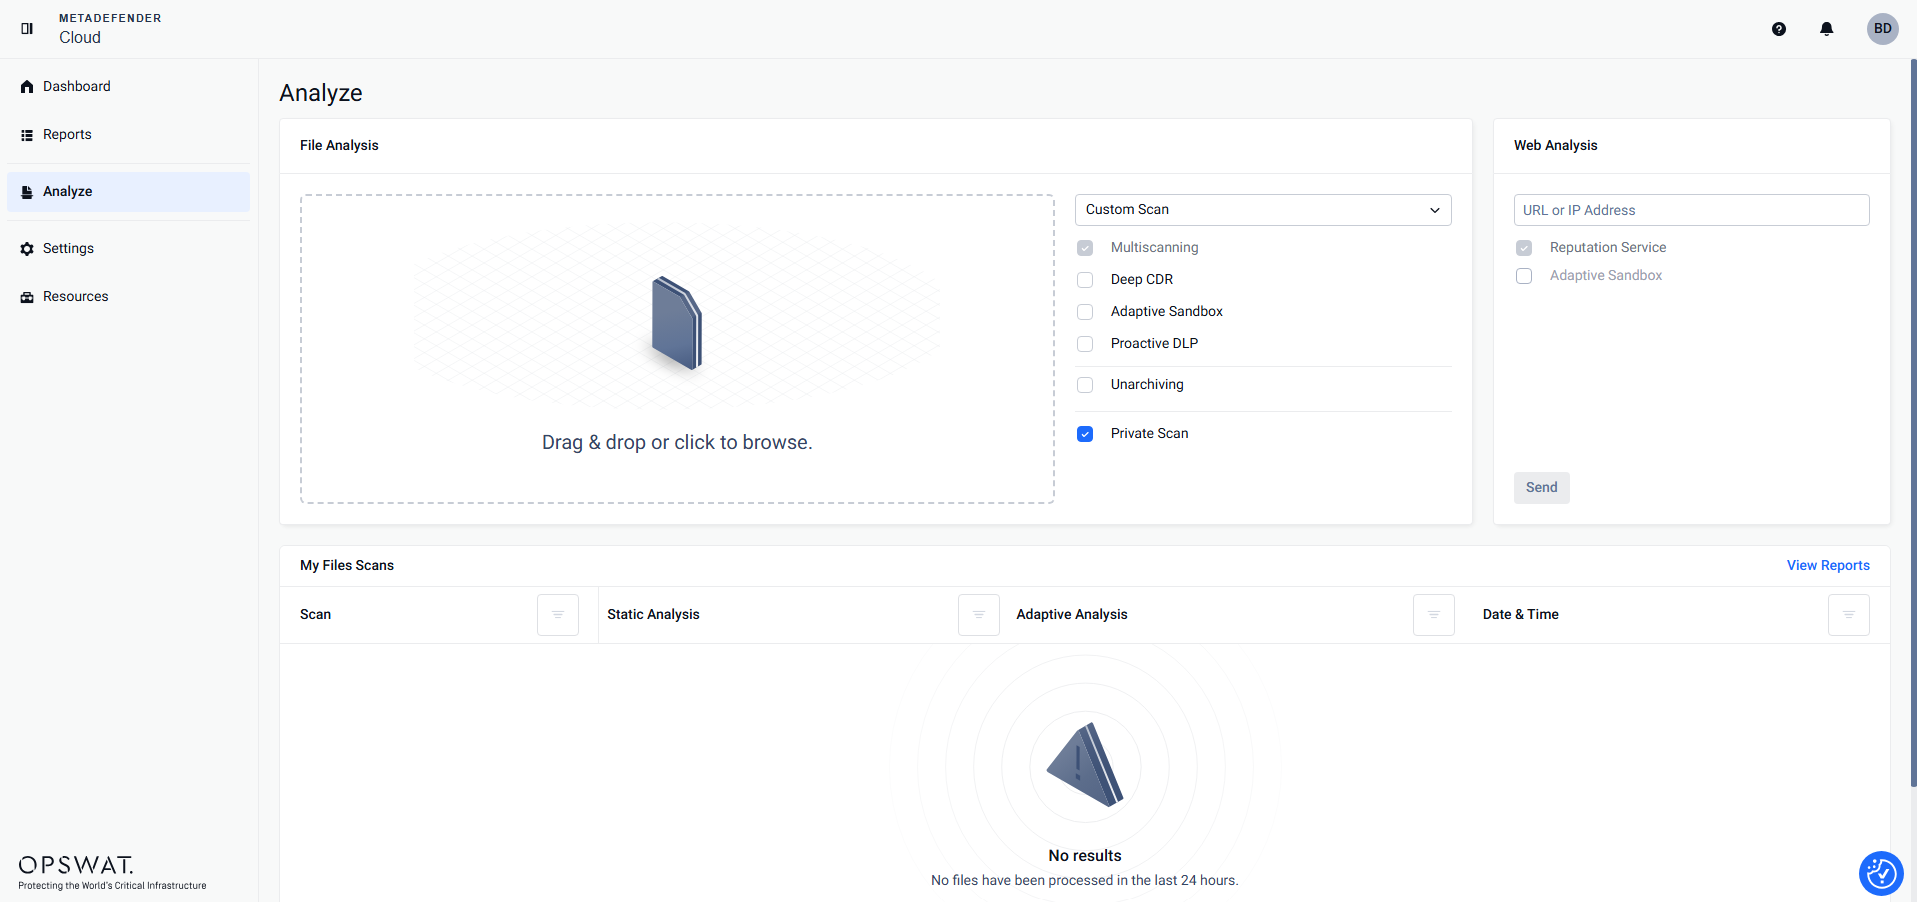Viewport: 1917px width, 902px height.
Task: Expand the Custom Scan dropdown
Action: click(x=1263, y=210)
